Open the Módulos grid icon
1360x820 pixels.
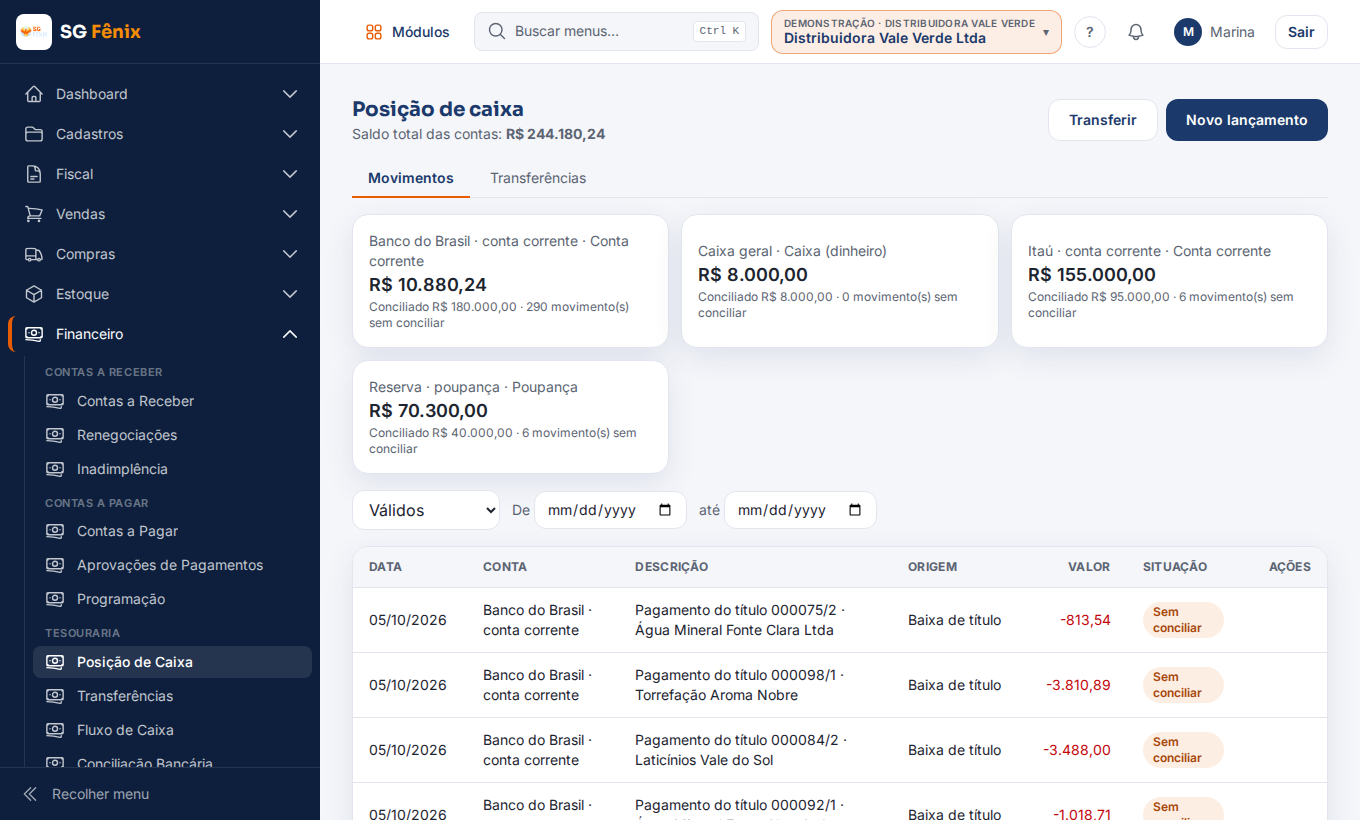374,32
